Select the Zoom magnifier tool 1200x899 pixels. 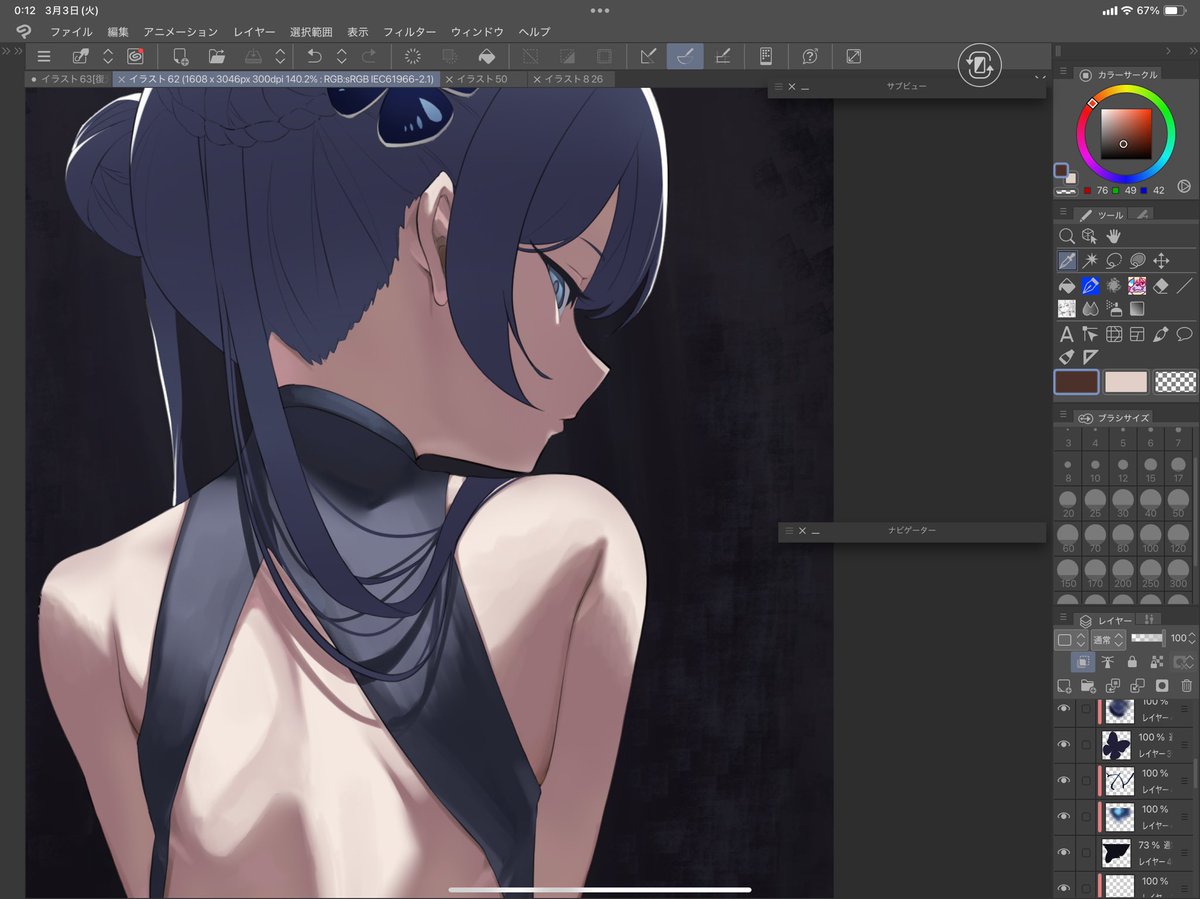coord(1067,236)
